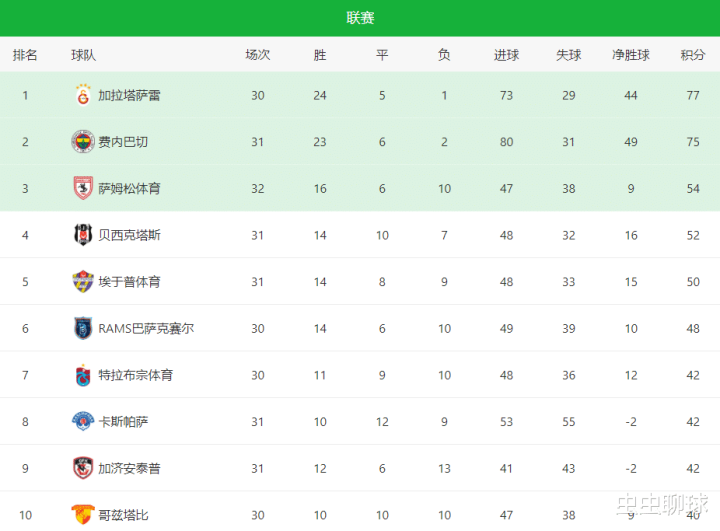Open the 费内巴切 team link
This screenshot has height=531, width=720.
pos(123,142)
